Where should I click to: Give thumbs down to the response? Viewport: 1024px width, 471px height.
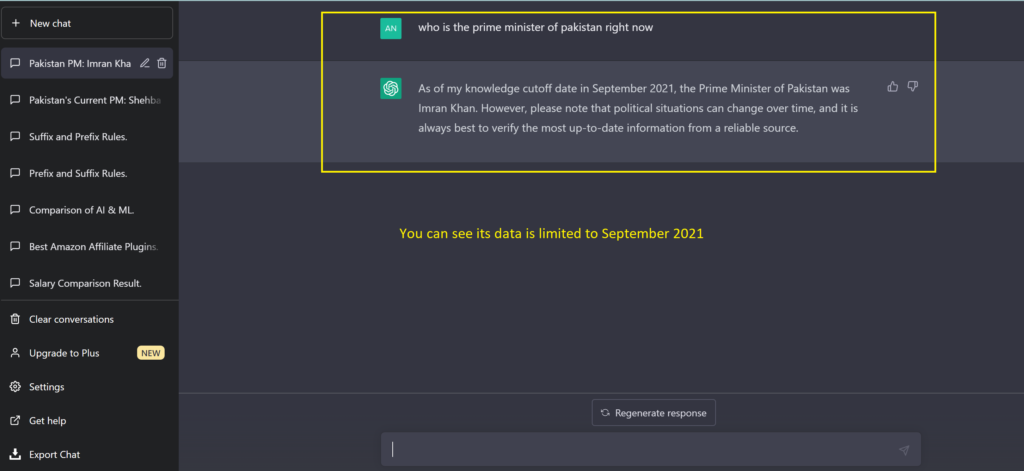tap(913, 86)
